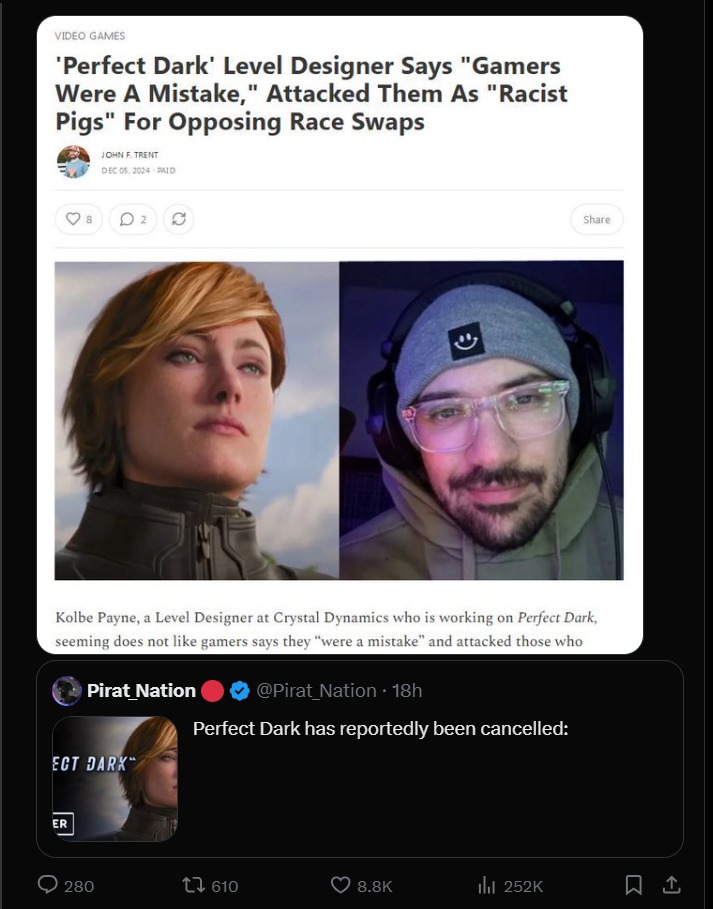Image resolution: width=713 pixels, height=909 pixels.
Task: Click the quoted tweet text about cancellation
Action: click(380, 728)
